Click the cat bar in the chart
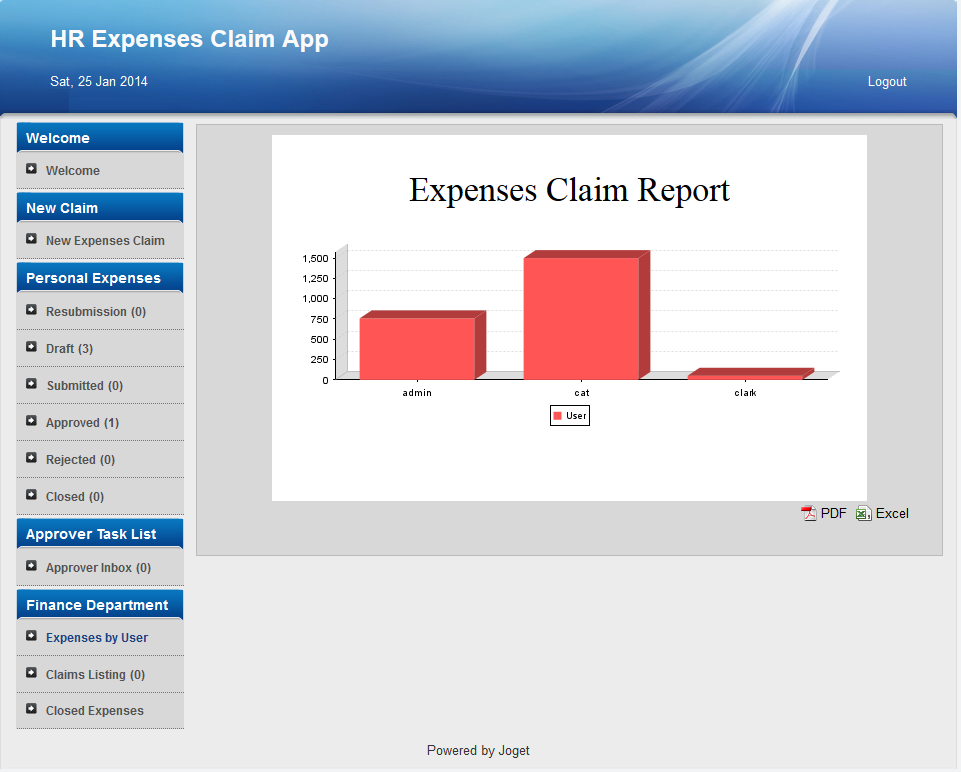 (581, 318)
